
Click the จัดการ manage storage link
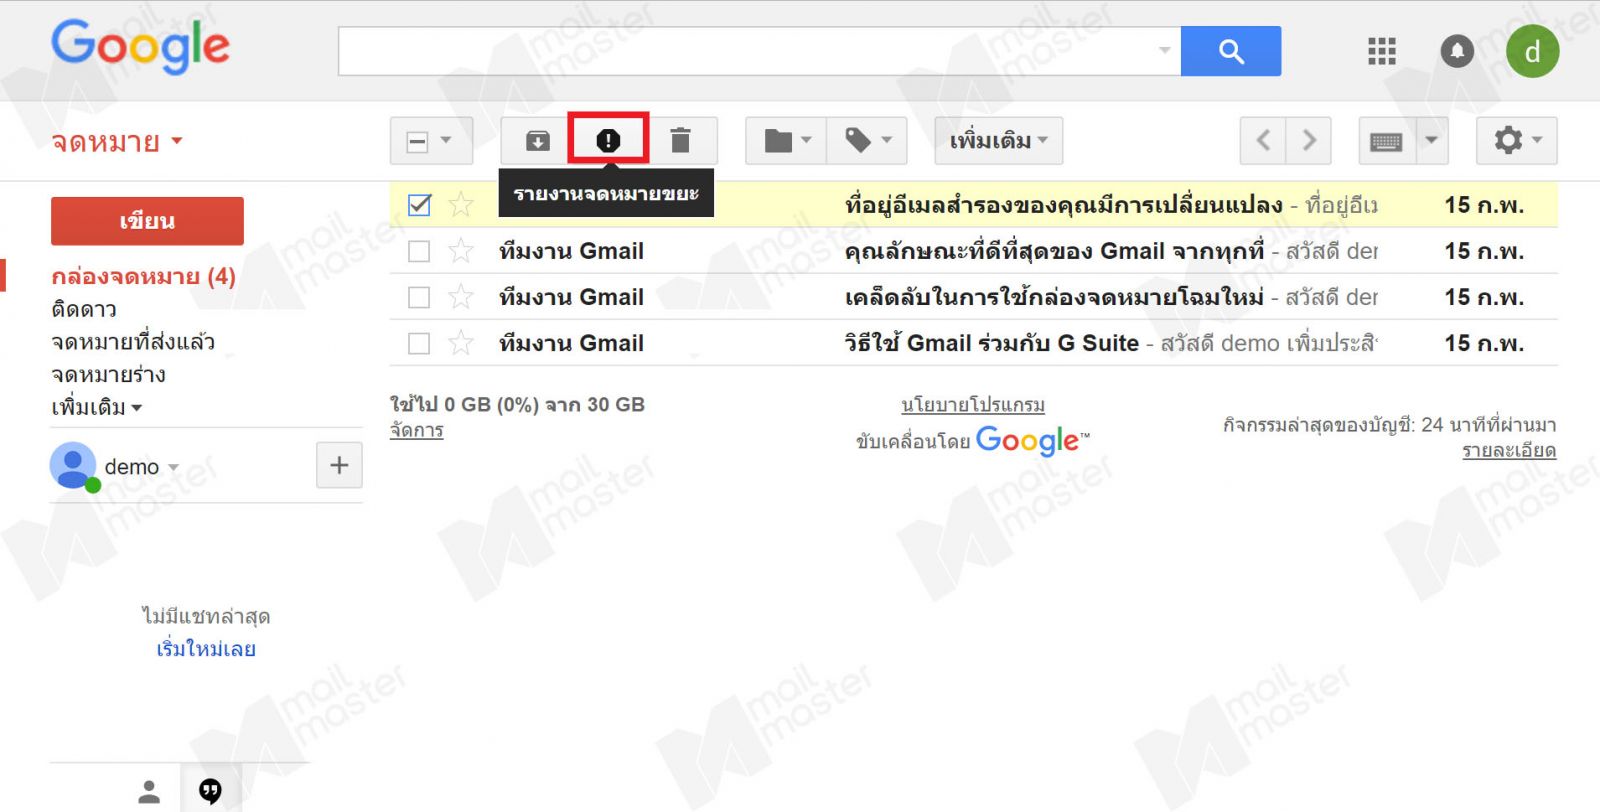coord(417,430)
